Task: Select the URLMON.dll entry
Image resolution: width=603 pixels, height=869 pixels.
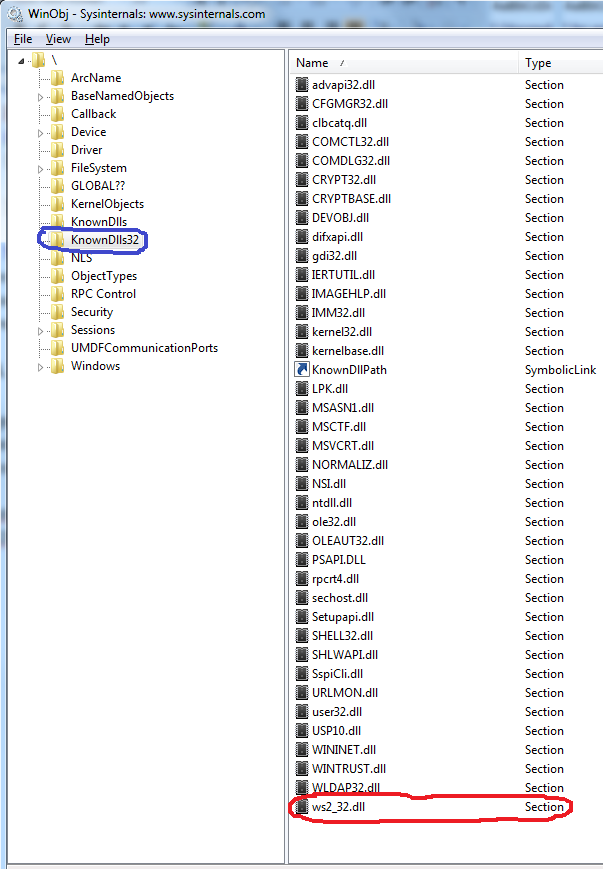Action: [x=345, y=693]
